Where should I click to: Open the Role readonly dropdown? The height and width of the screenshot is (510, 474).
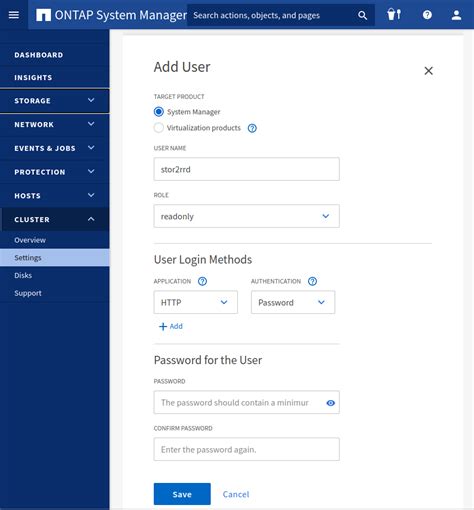click(247, 216)
